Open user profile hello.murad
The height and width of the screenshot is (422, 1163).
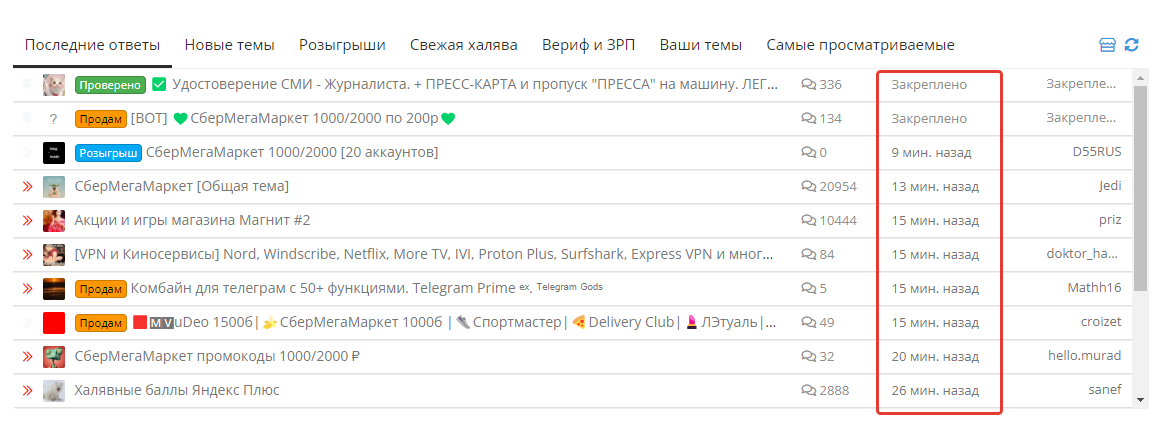[1084, 356]
